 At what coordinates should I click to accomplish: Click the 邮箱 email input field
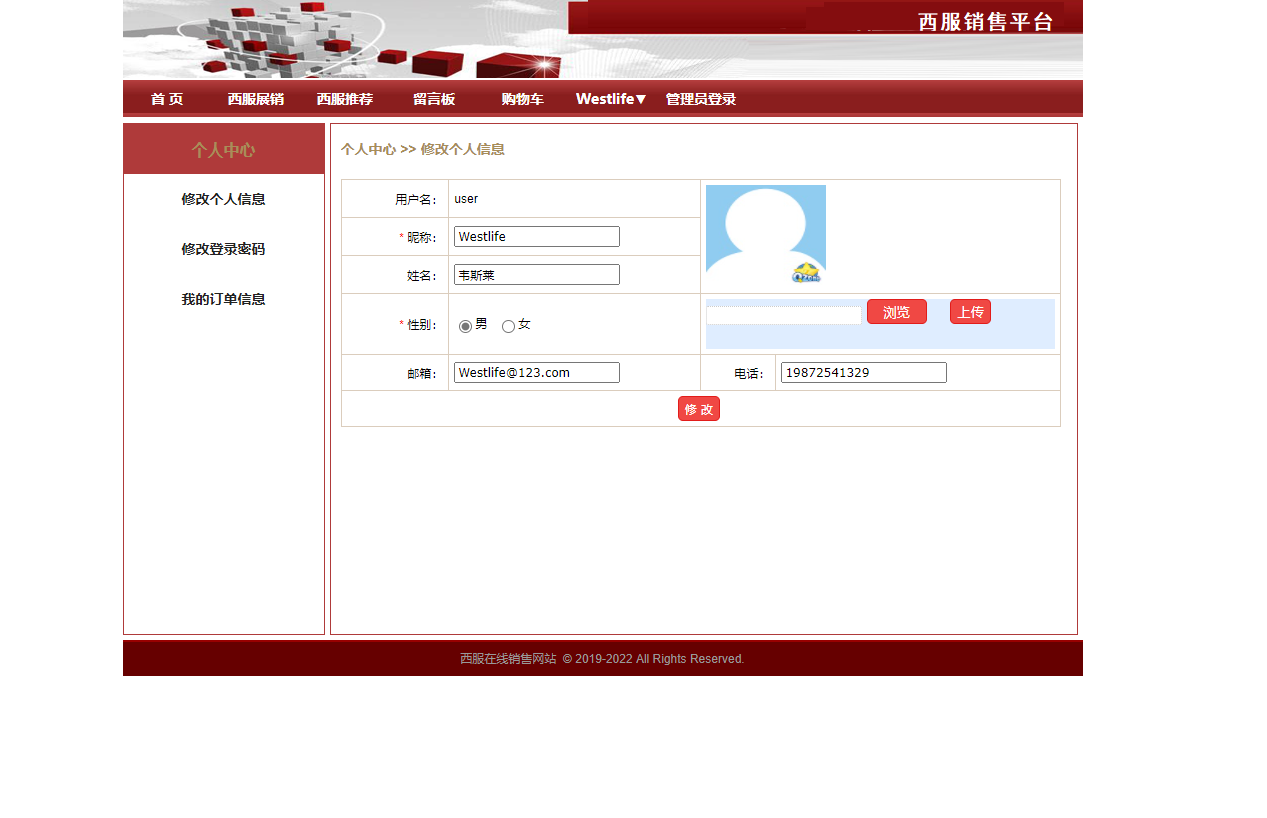536,372
